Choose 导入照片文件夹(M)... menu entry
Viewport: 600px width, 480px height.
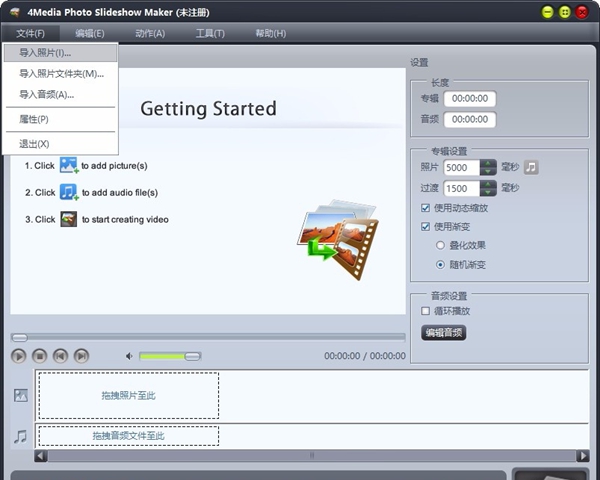pyautogui.click(x=60, y=73)
